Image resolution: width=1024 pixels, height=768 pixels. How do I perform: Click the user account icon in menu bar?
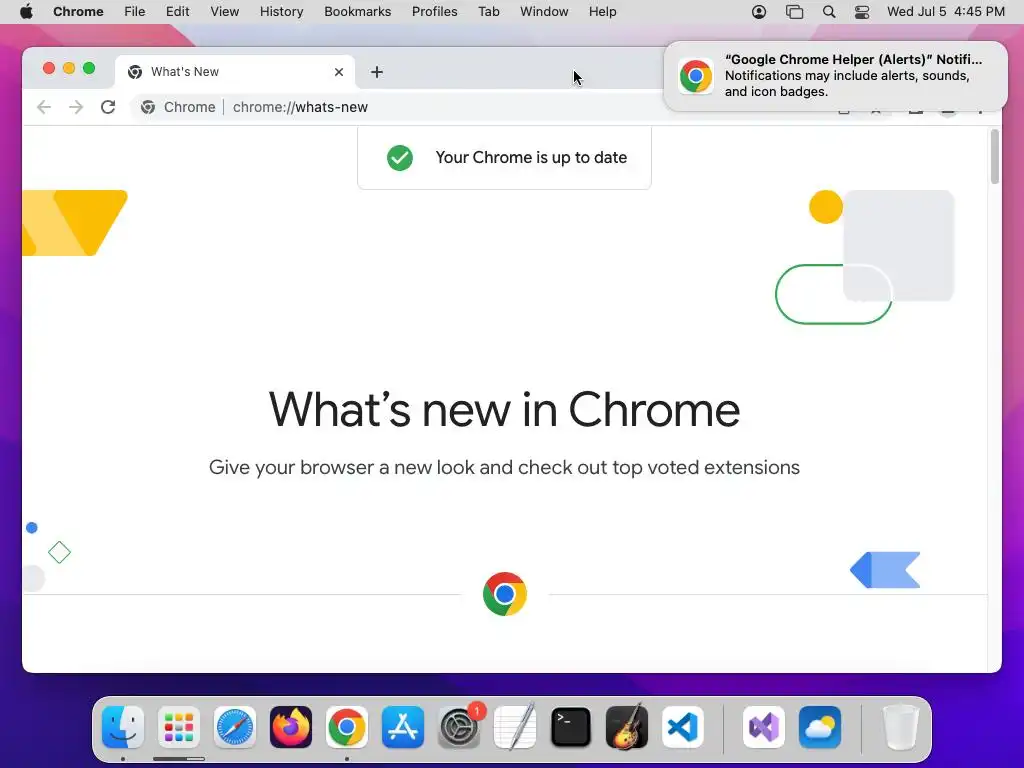click(759, 12)
